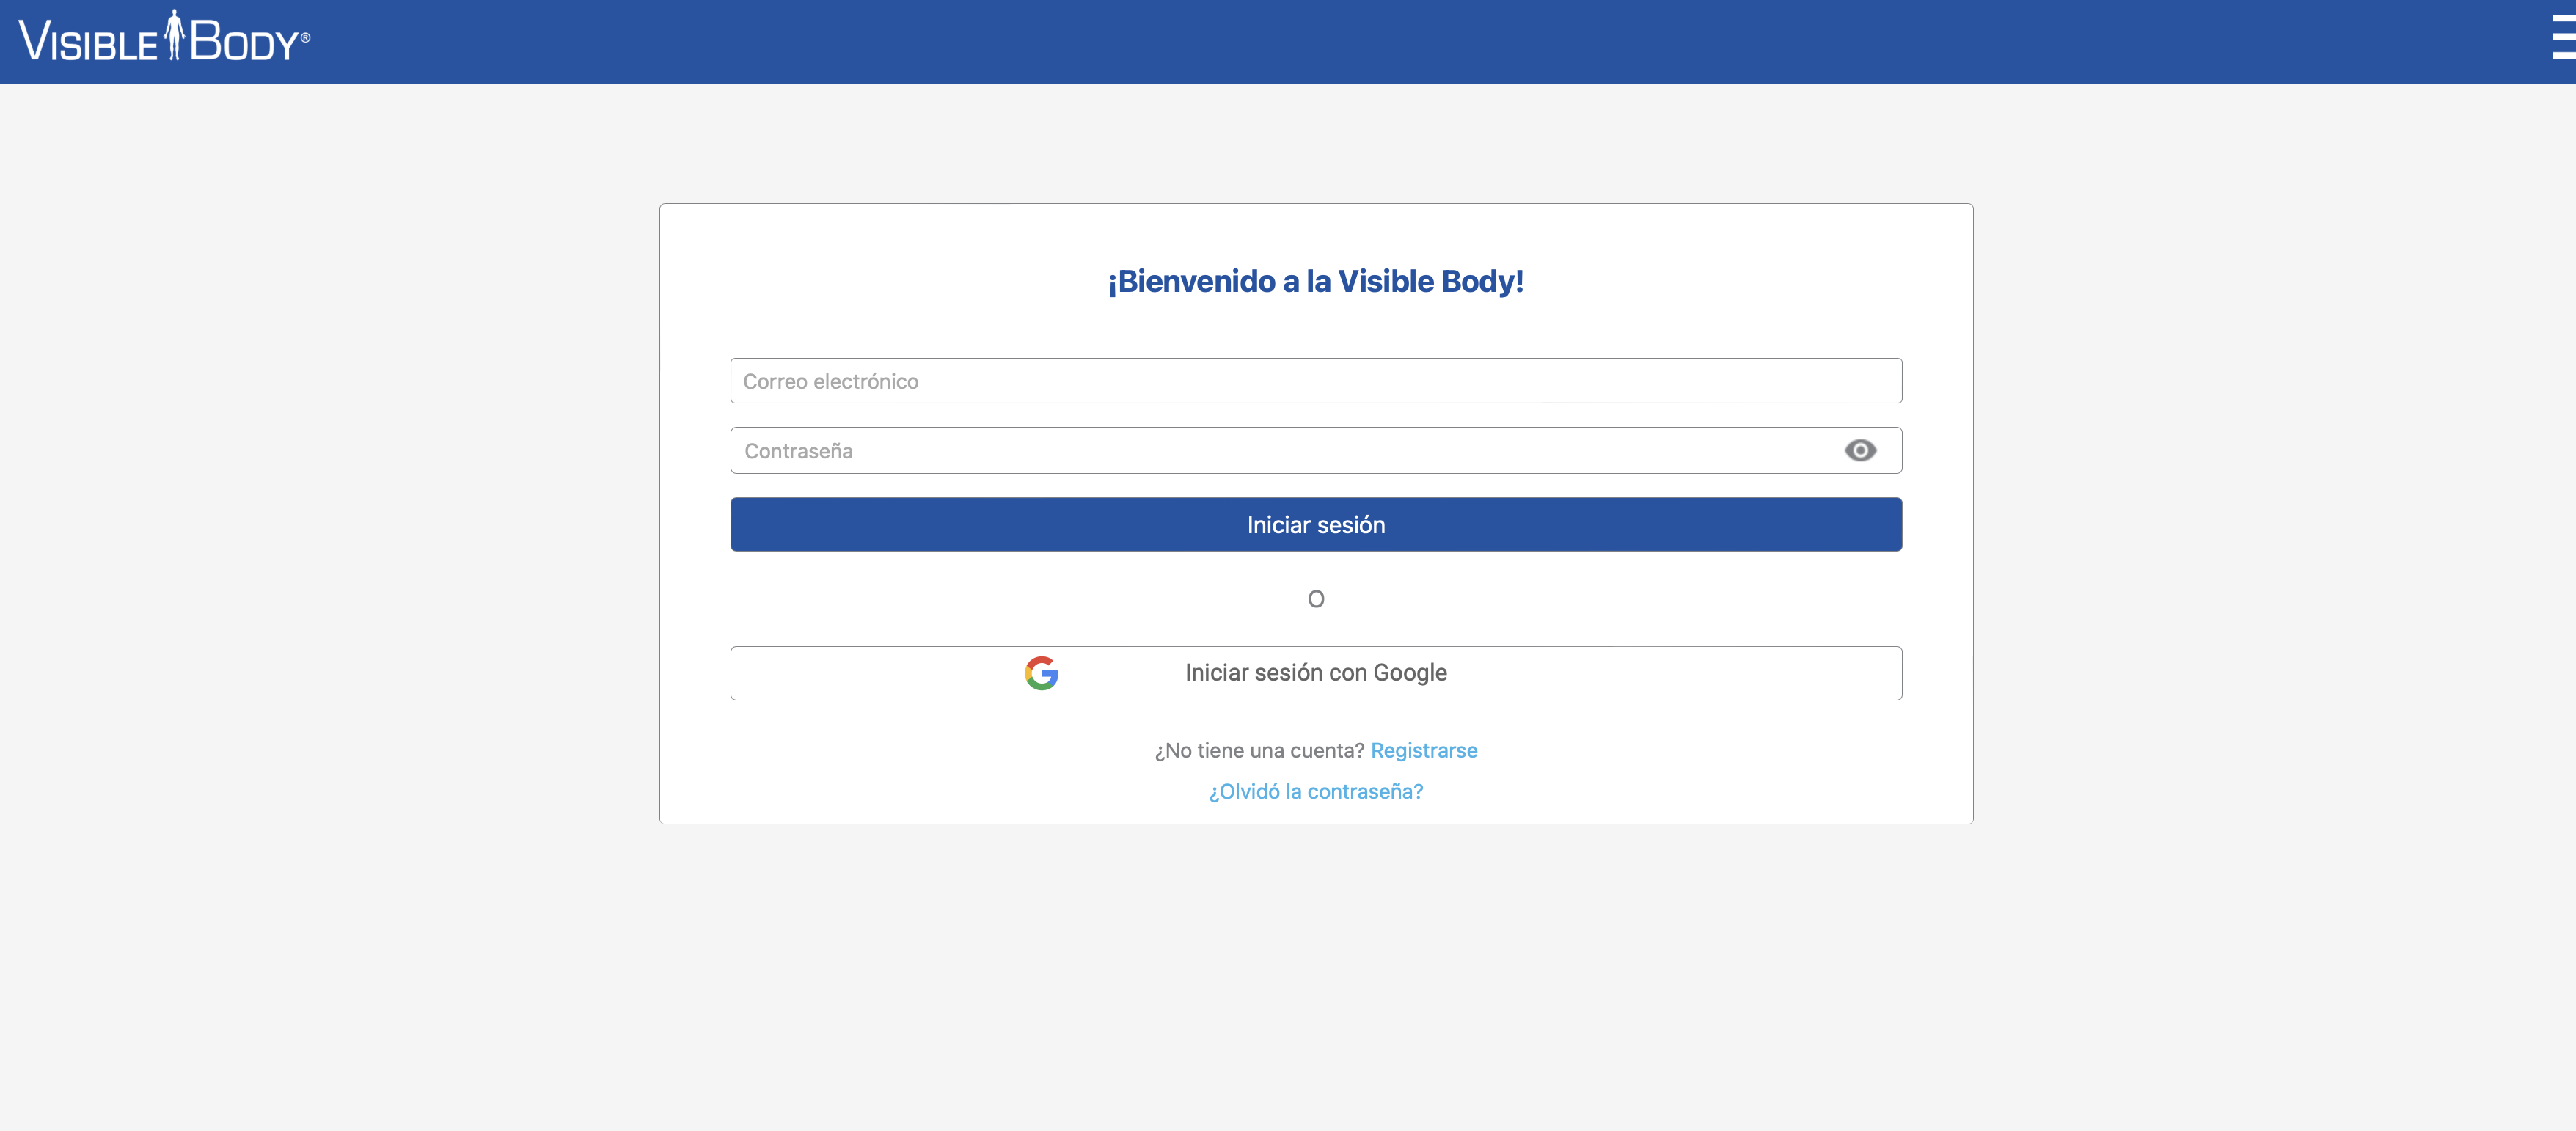Screen dimensions: 2576x1131
Task: Sign in with the Google button
Action: tap(1316, 673)
